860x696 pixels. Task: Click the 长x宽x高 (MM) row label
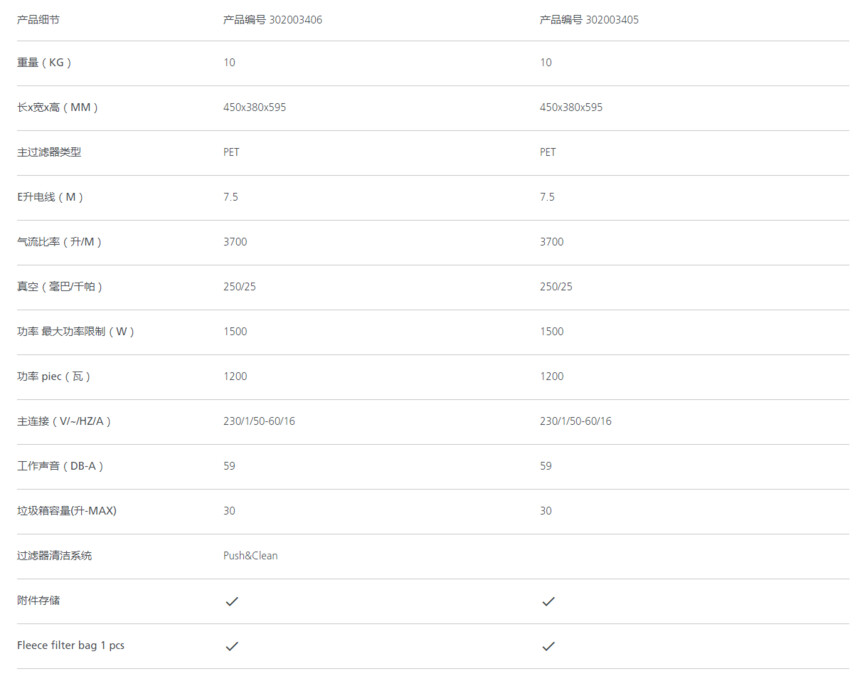pyautogui.click(x=58, y=107)
